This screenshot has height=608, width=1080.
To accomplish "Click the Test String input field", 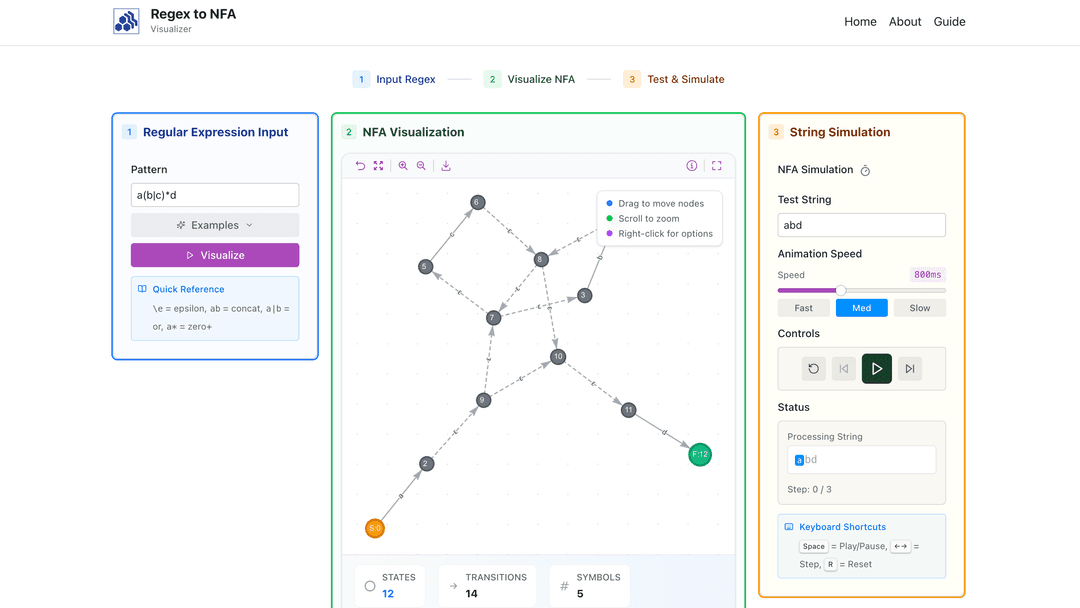I will point(861,225).
